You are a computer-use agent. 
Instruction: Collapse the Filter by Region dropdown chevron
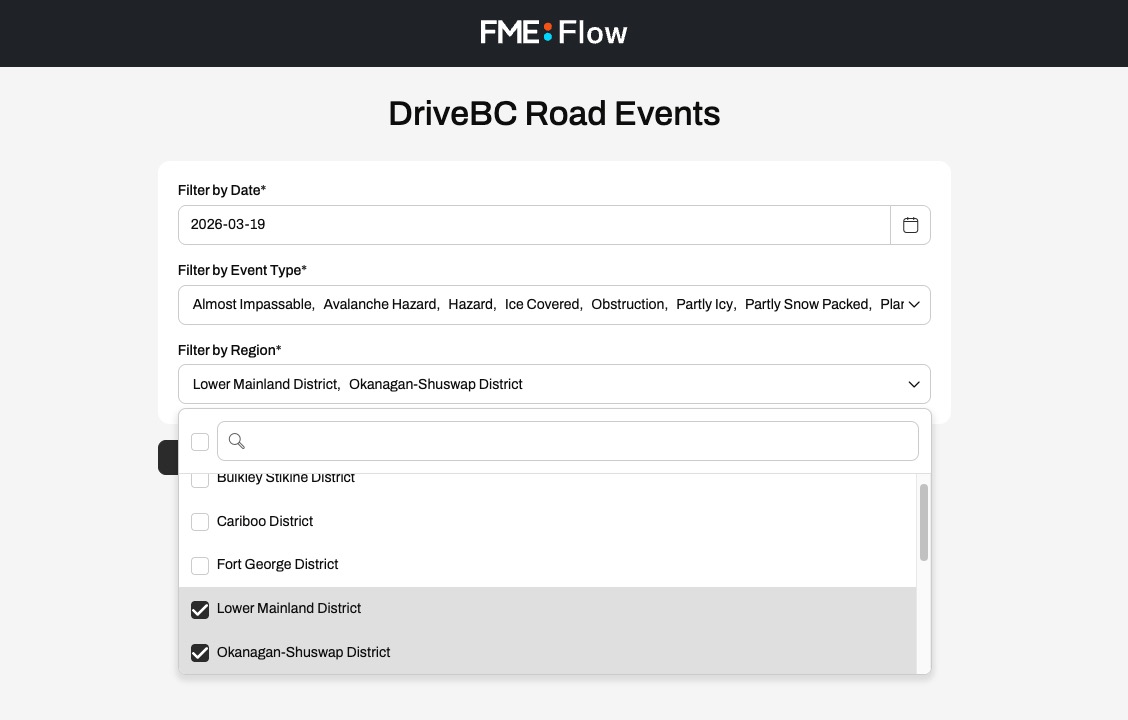coord(914,384)
